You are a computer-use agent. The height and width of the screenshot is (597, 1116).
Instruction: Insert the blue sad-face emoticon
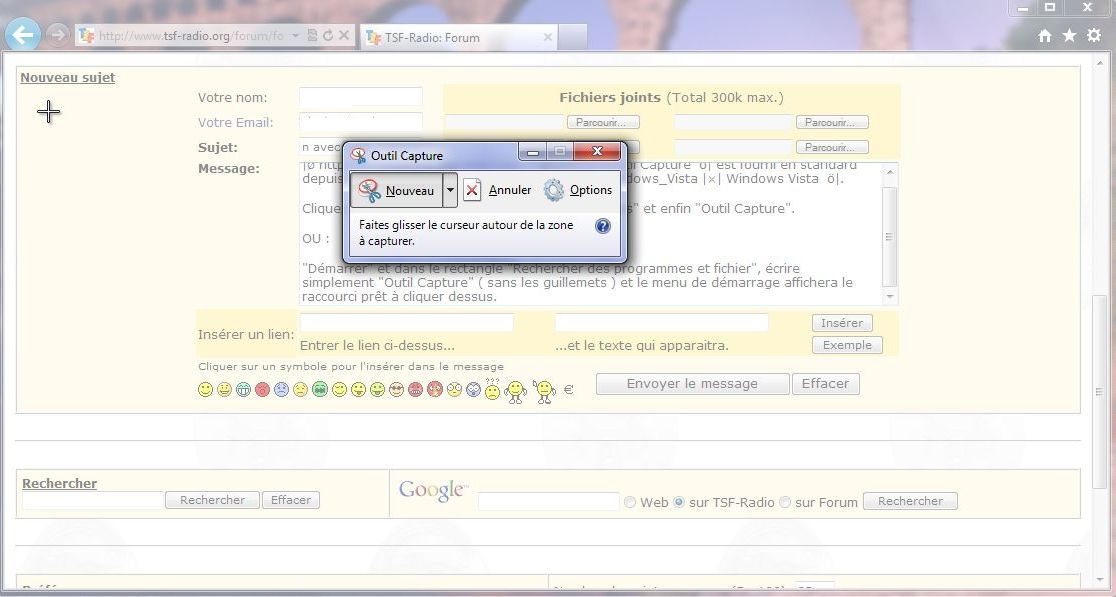coord(281,389)
